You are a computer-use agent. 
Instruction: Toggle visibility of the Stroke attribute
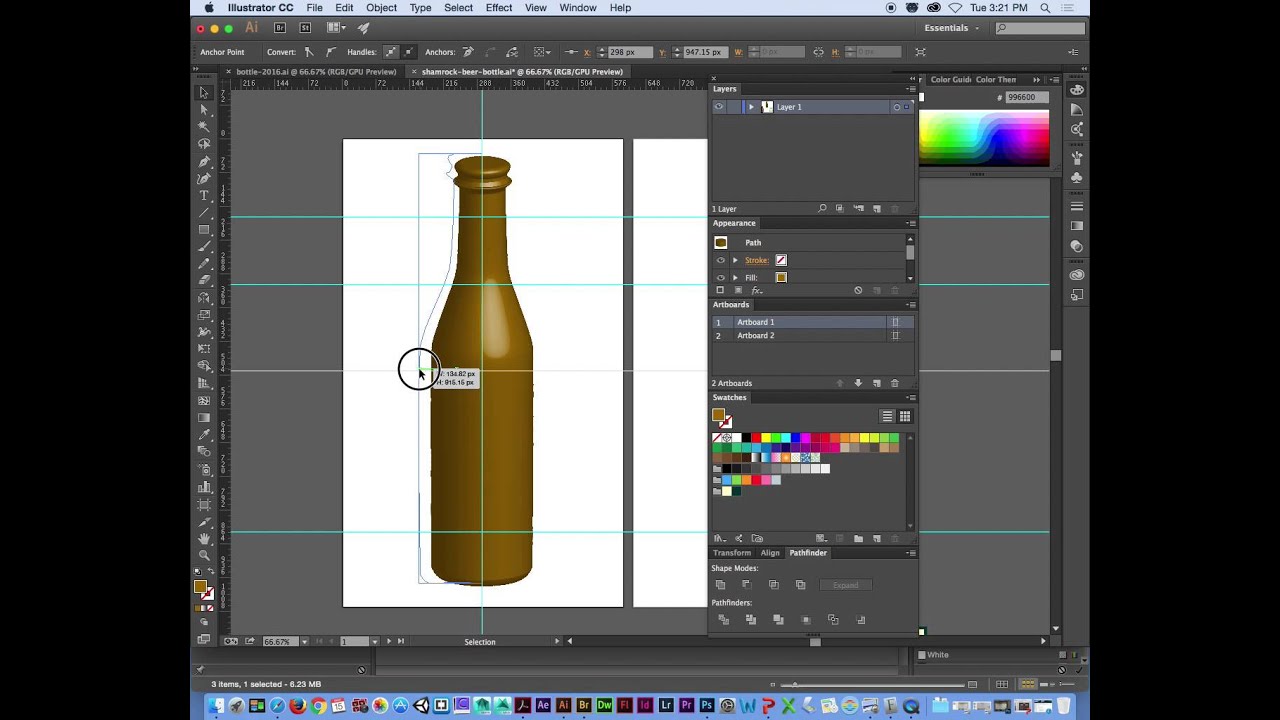[720, 260]
